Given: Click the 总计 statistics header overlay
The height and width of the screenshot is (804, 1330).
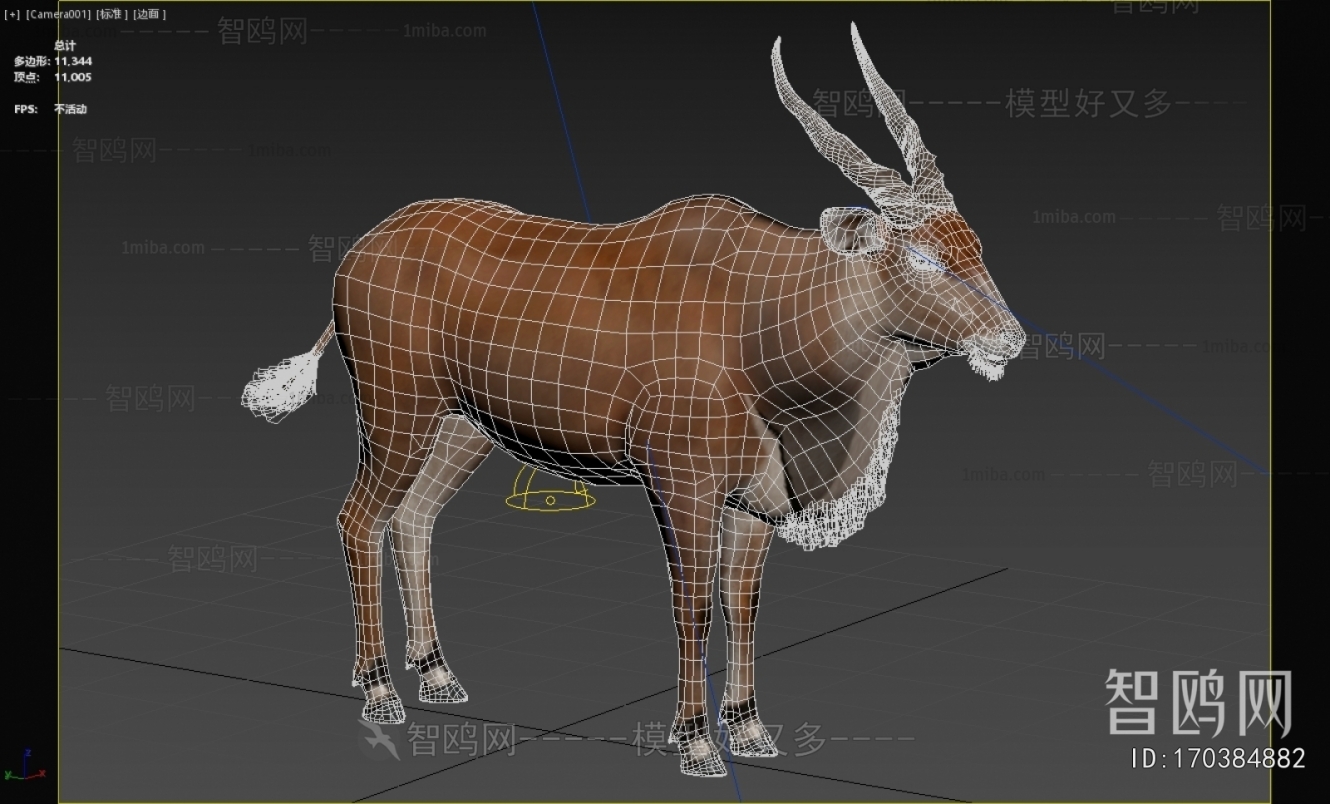Looking at the screenshot, I should tap(65, 46).
